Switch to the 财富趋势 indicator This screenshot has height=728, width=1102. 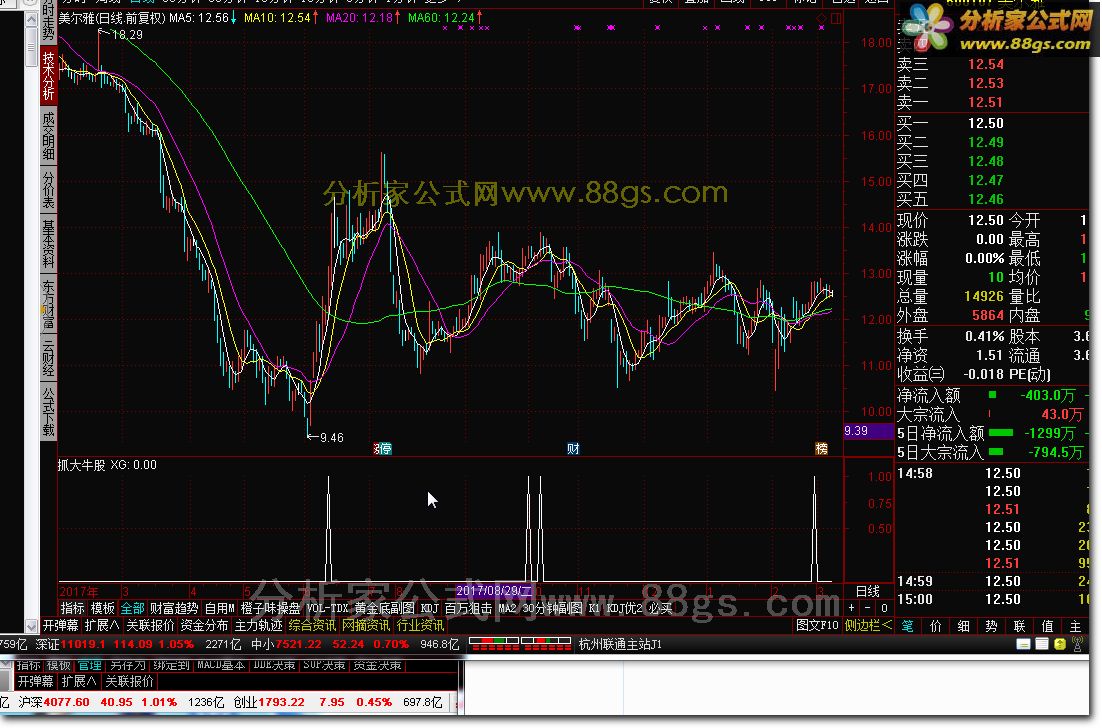click(x=174, y=609)
